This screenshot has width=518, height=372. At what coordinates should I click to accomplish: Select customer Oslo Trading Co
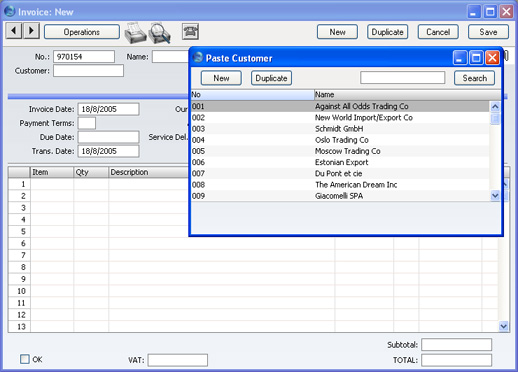tap(340, 140)
